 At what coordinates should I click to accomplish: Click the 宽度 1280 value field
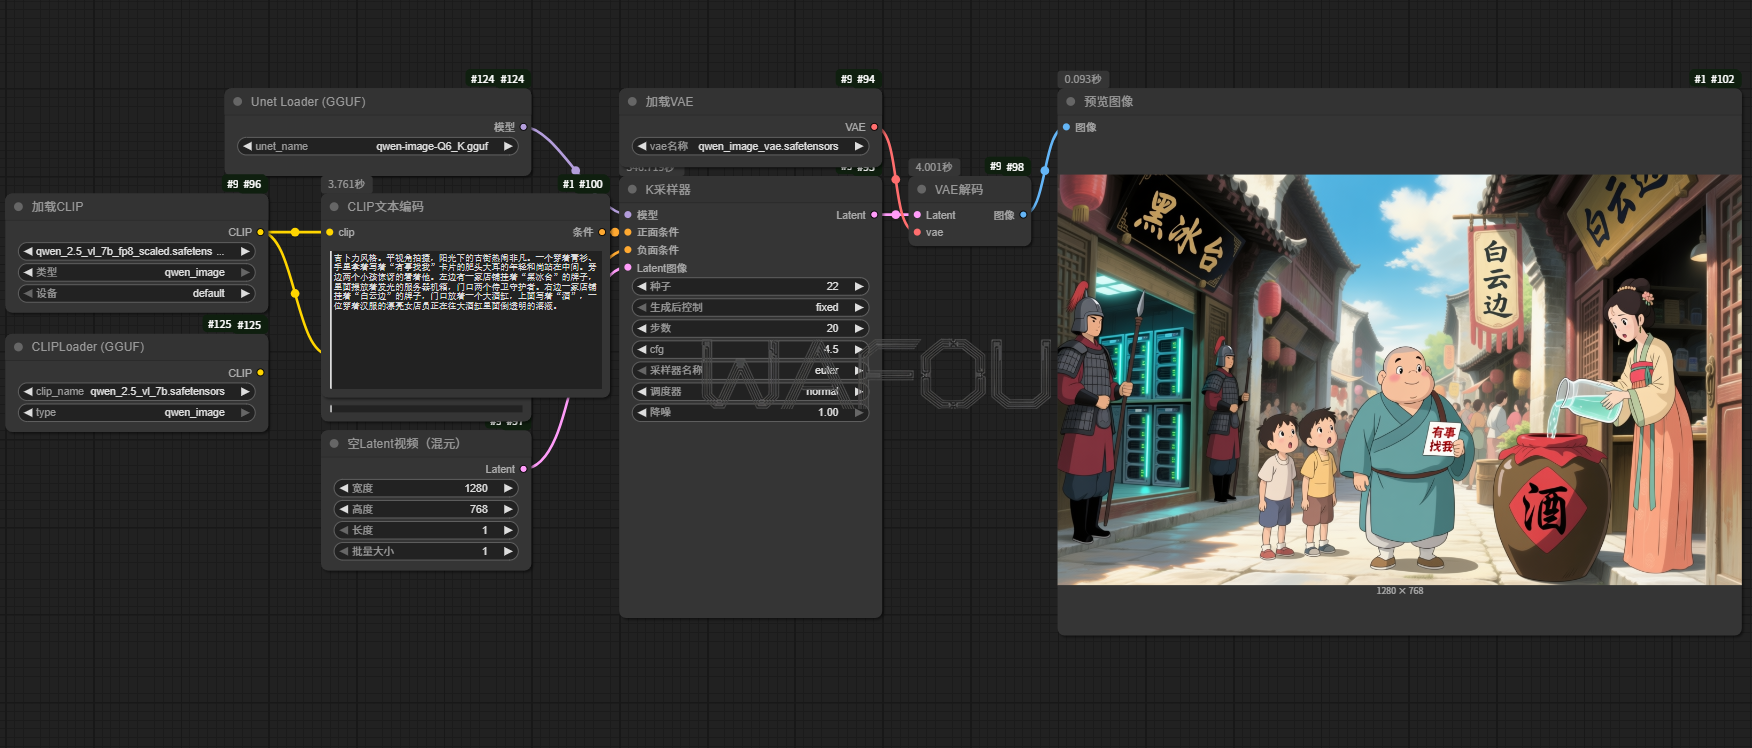(x=426, y=488)
